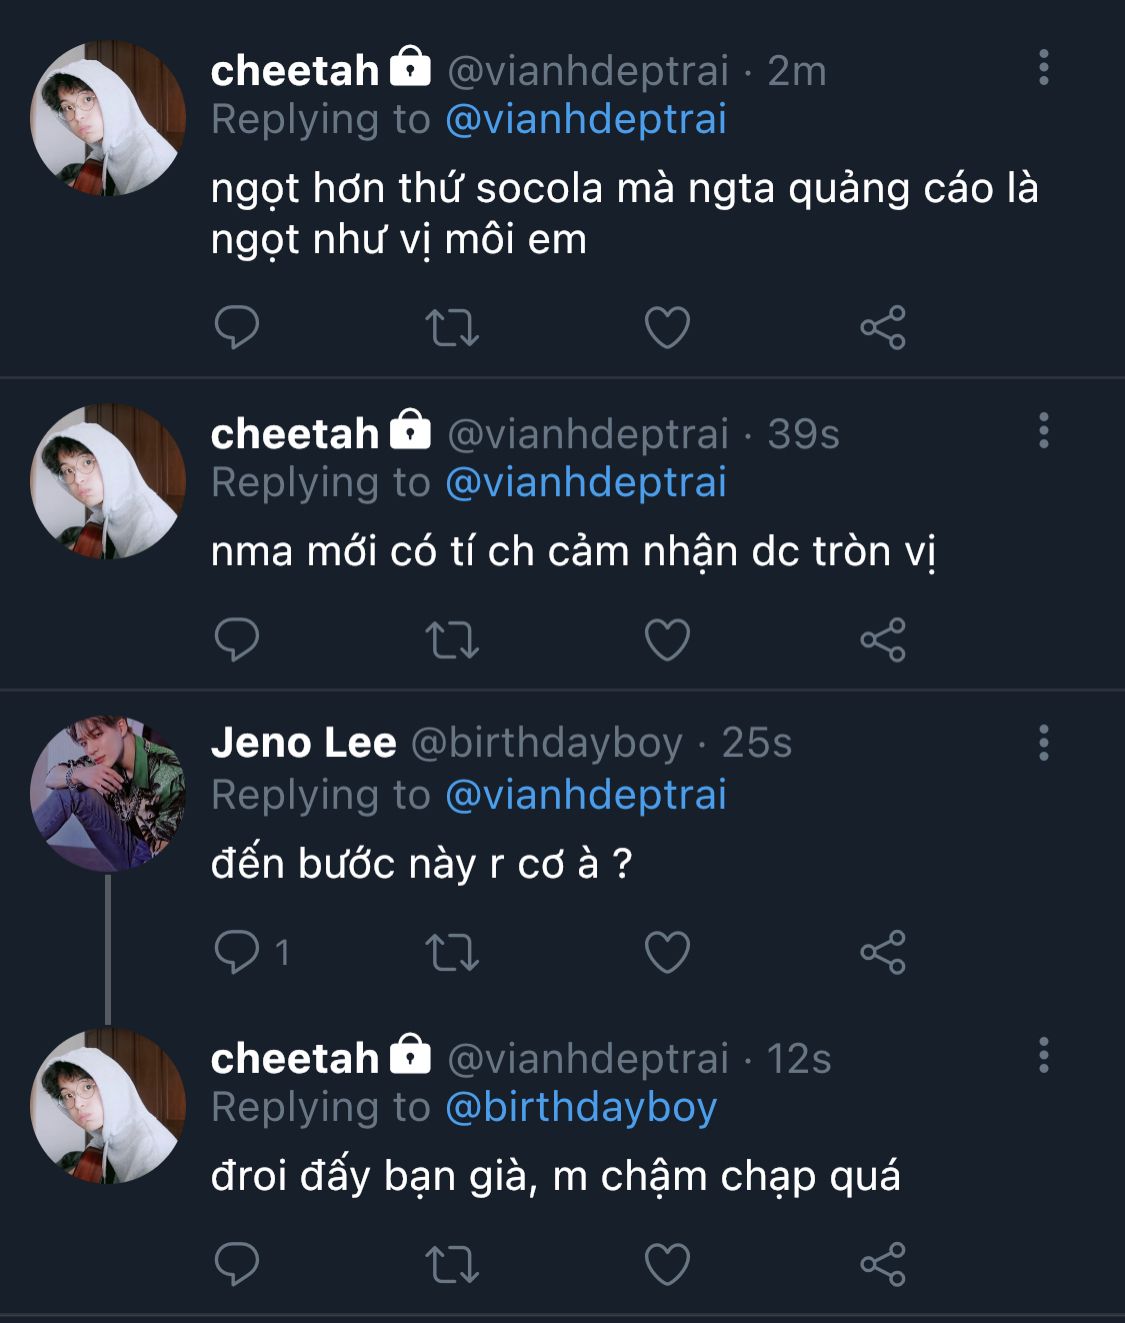Like Jeno Lee's tweet

[x=667, y=952]
